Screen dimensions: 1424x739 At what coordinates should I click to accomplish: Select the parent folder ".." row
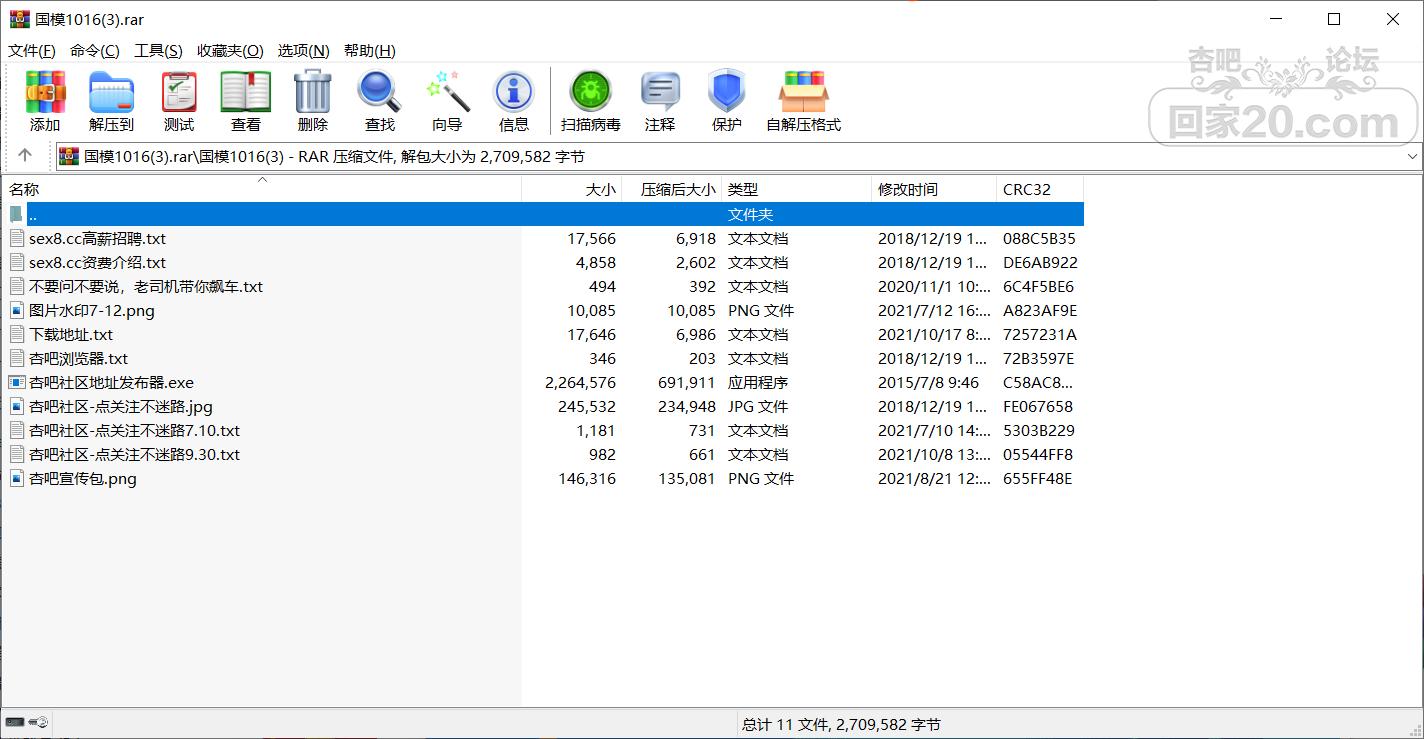pos(33,215)
